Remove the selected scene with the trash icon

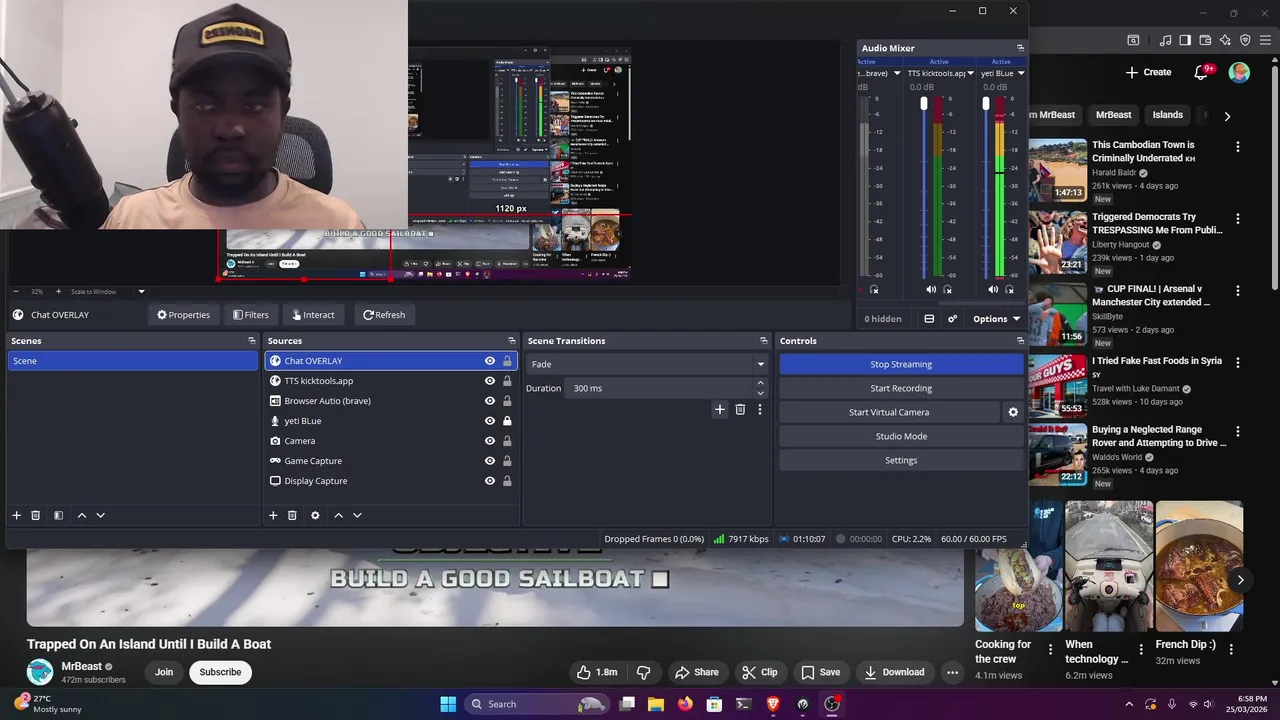(x=35, y=515)
